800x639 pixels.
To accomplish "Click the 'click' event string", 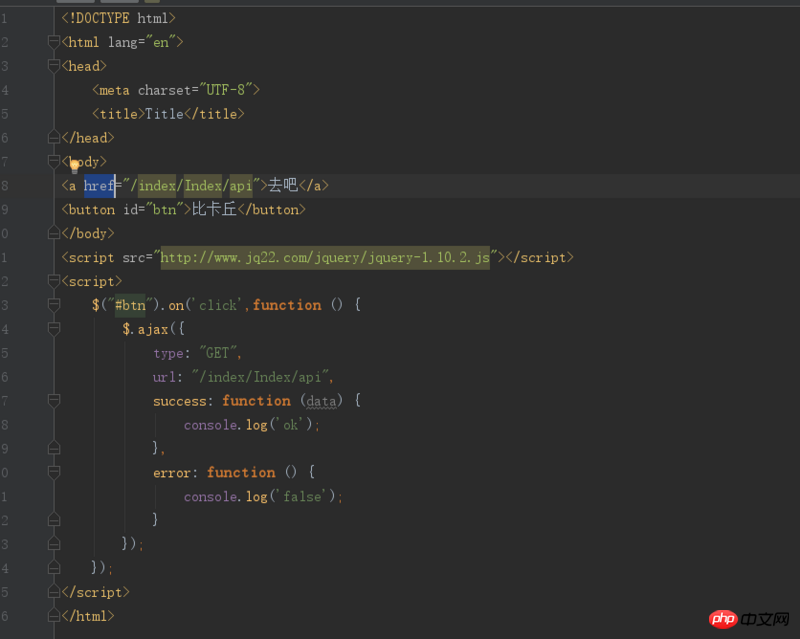I will (217, 305).
